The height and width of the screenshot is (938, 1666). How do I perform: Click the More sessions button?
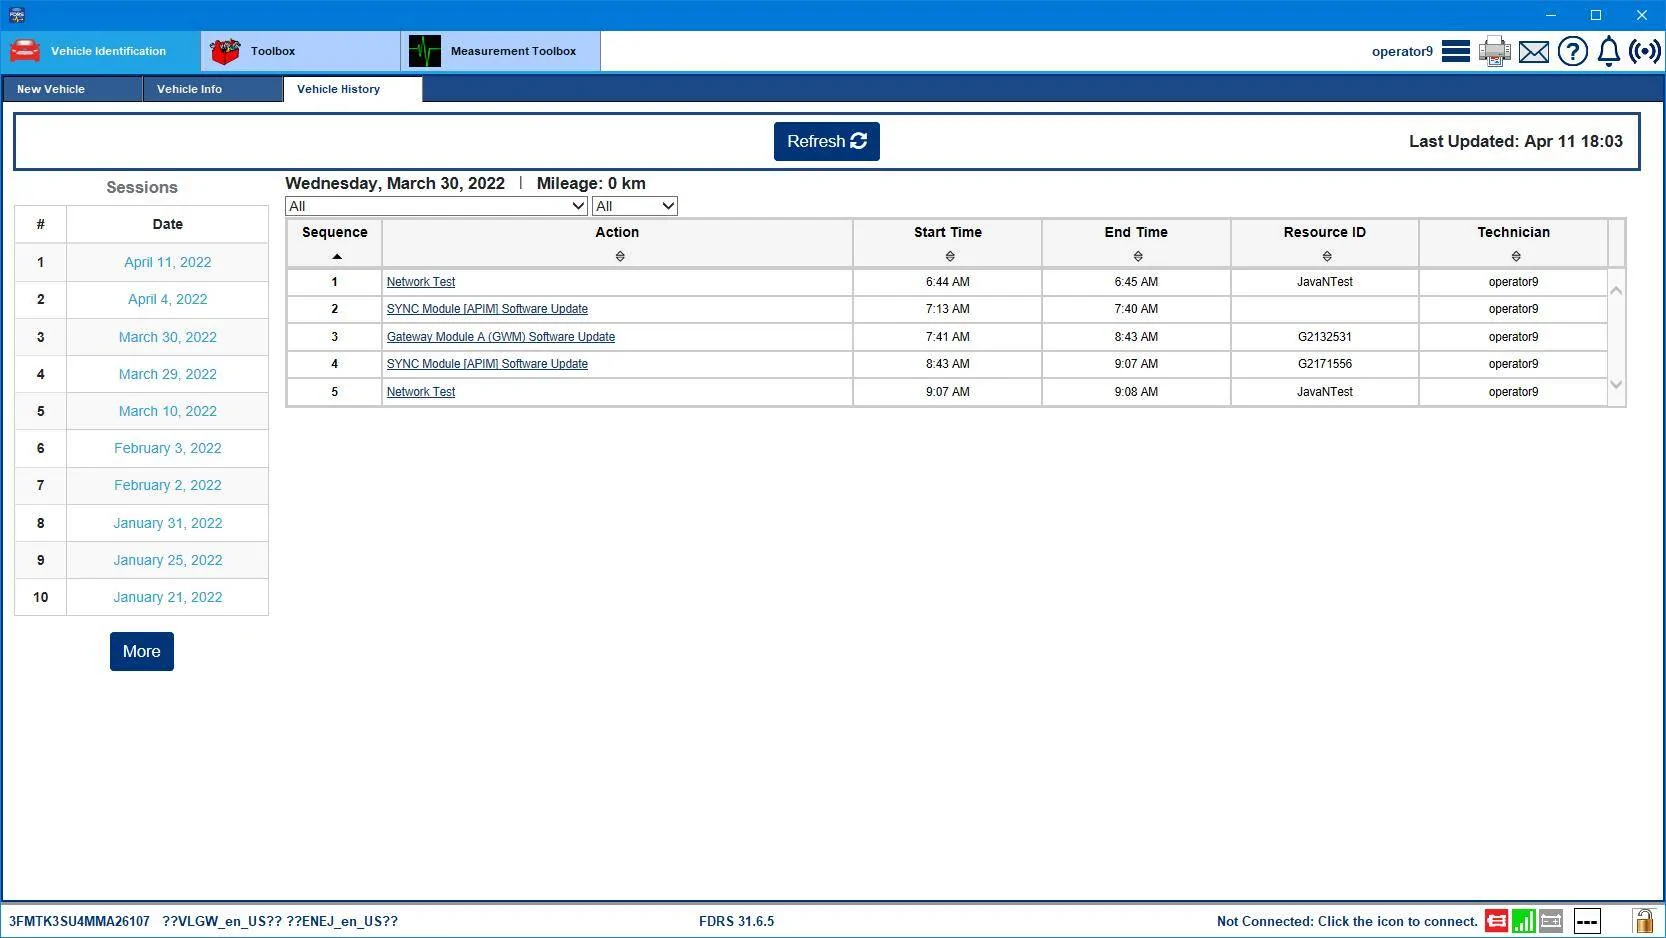point(142,651)
